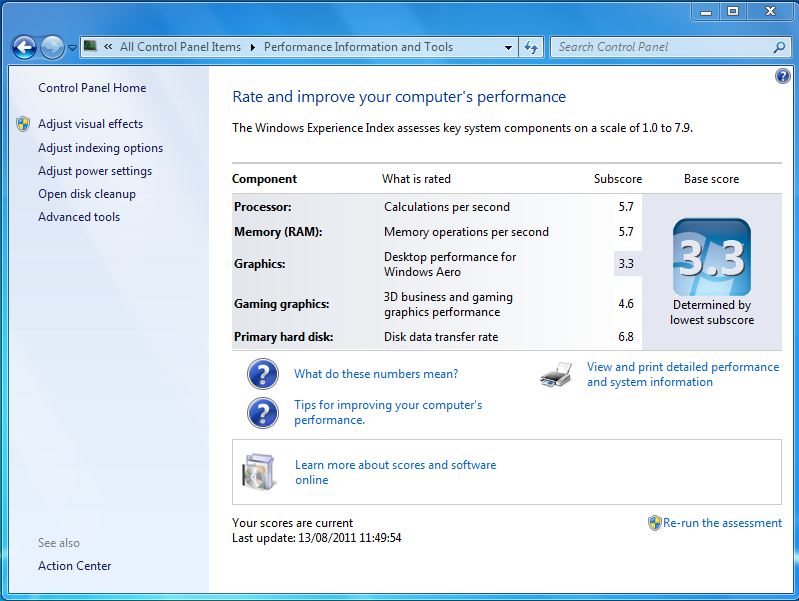This screenshot has height=601, width=799.
Task: Go back with the Back arrow button
Action: (24, 48)
